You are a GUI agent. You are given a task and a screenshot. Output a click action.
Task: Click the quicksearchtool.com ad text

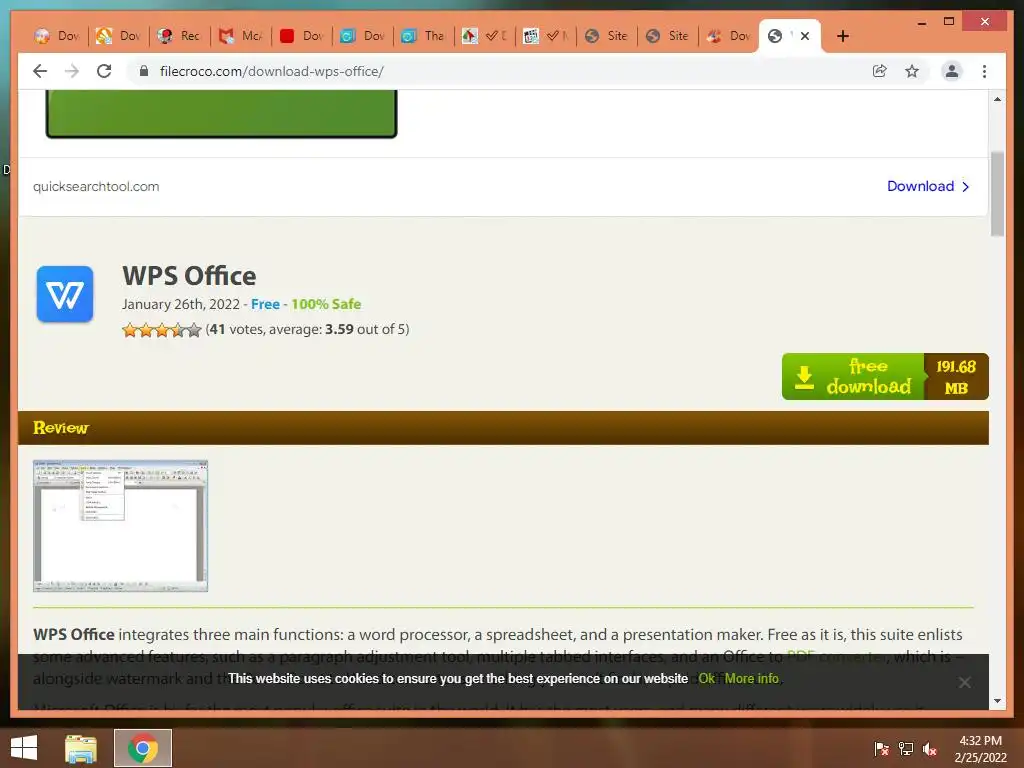(x=96, y=187)
